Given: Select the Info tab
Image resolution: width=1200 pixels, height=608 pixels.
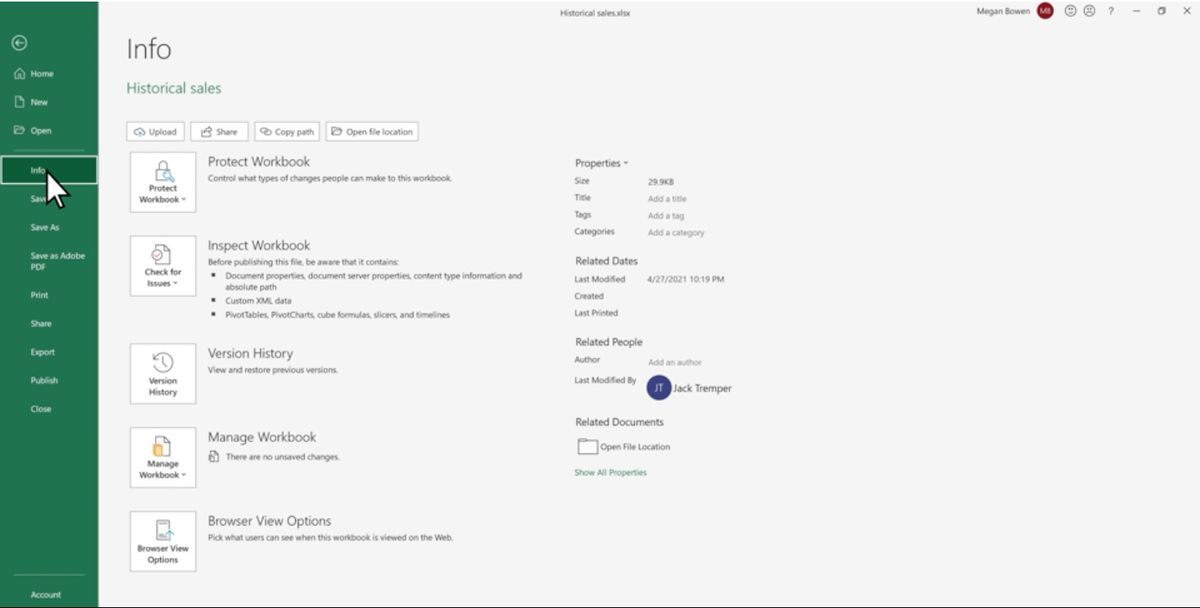Looking at the screenshot, I should coord(48,170).
